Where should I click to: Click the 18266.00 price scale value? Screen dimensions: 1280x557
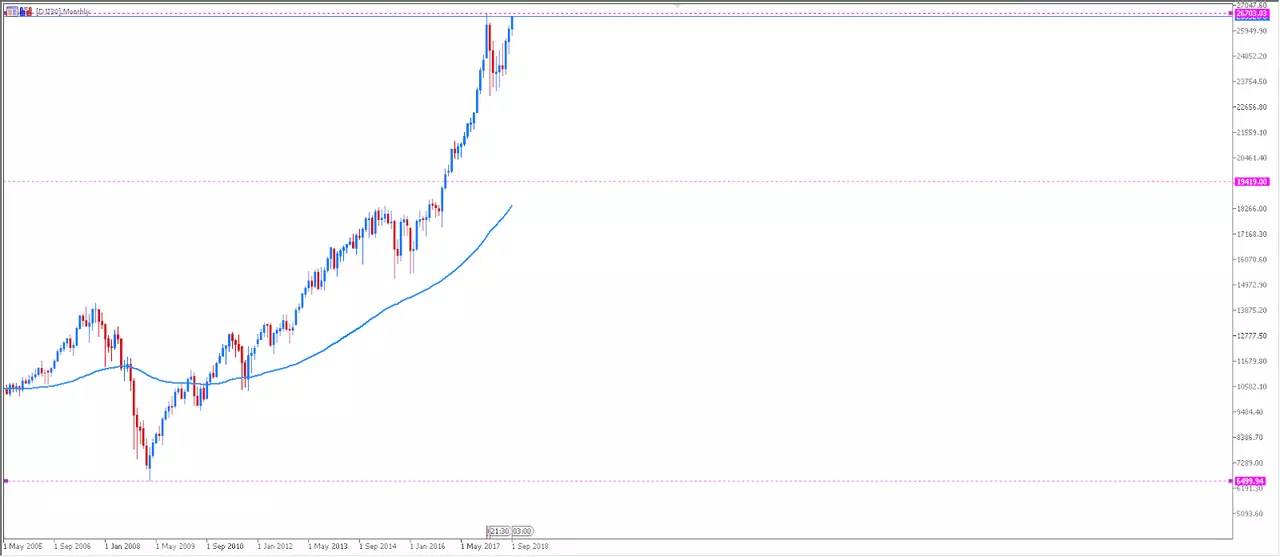tap(1252, 209)
